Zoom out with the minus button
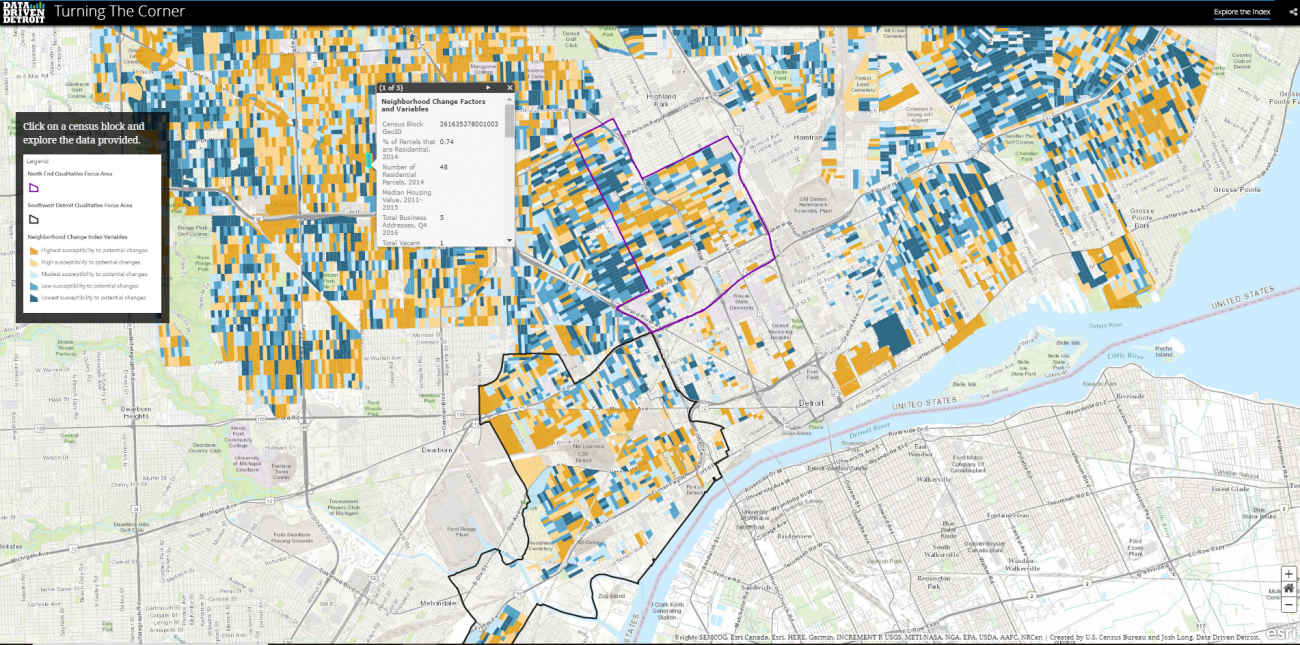Screen dimensions: 1300x645 coord(1290,605)
